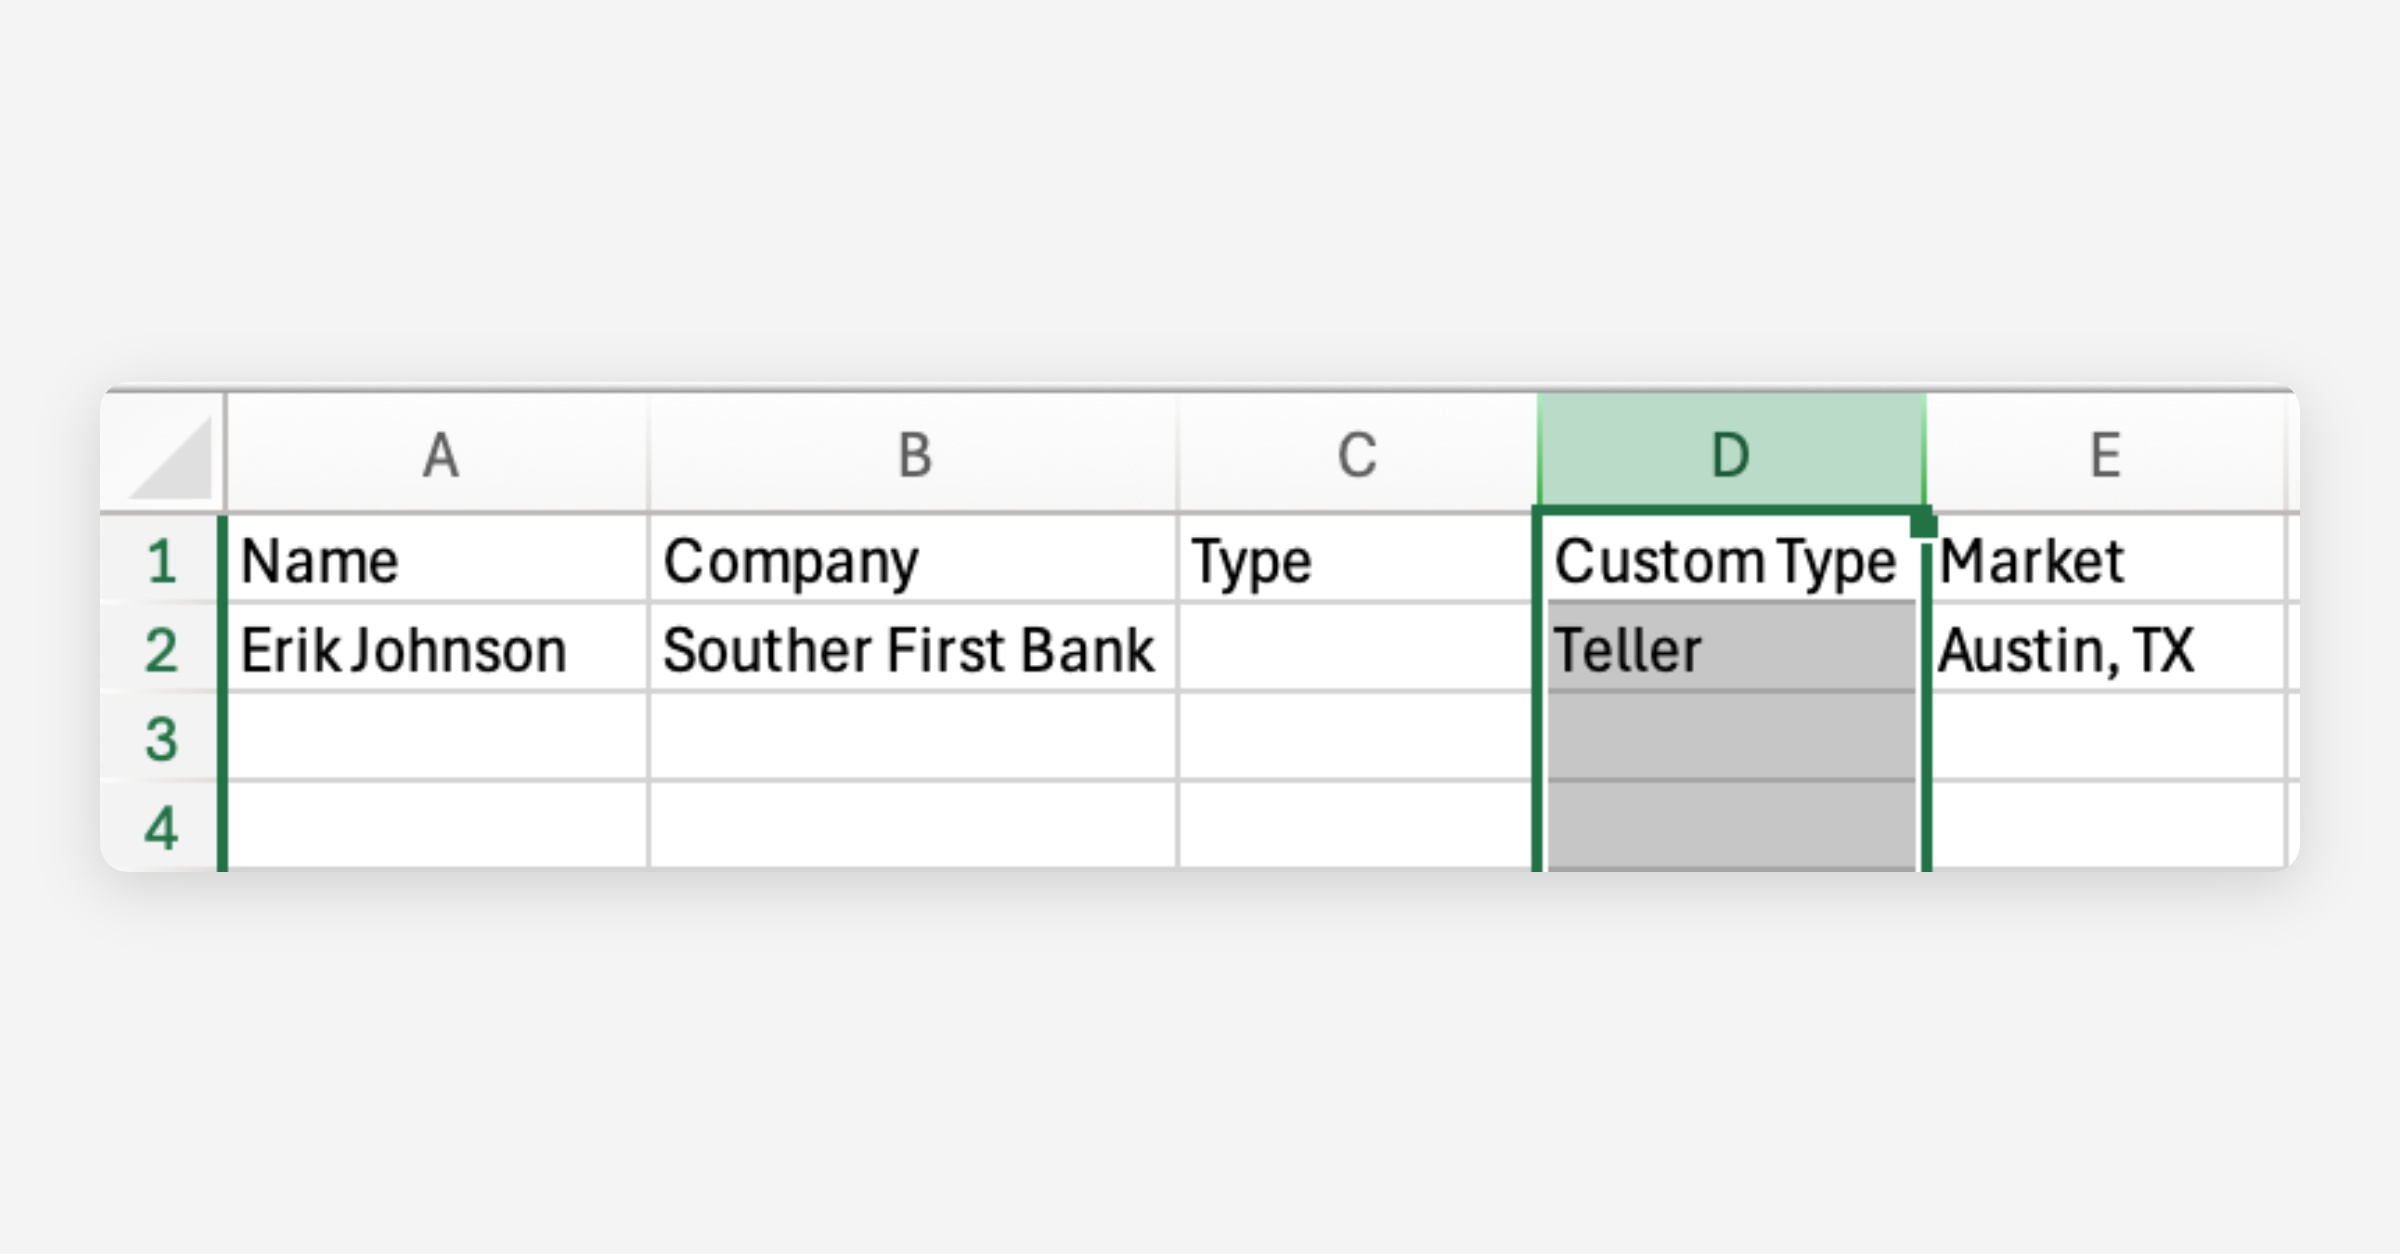The image size is (2400, 1254).
Task: Click the Company header cell
Action: click(913, 561)
